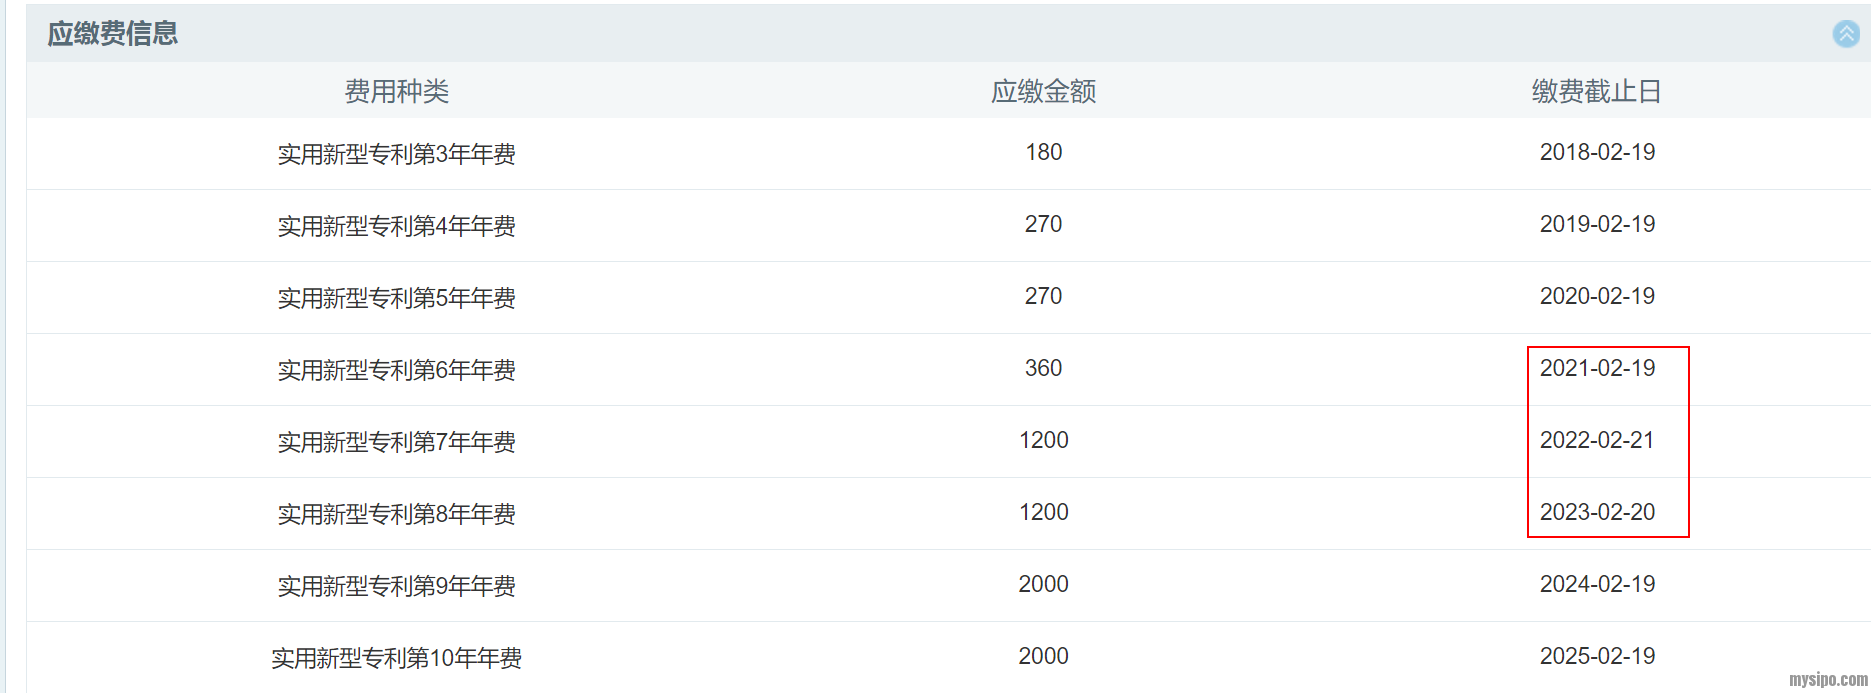Select the 实用新型专利第4年年费 fee entry

coord(397,226)
